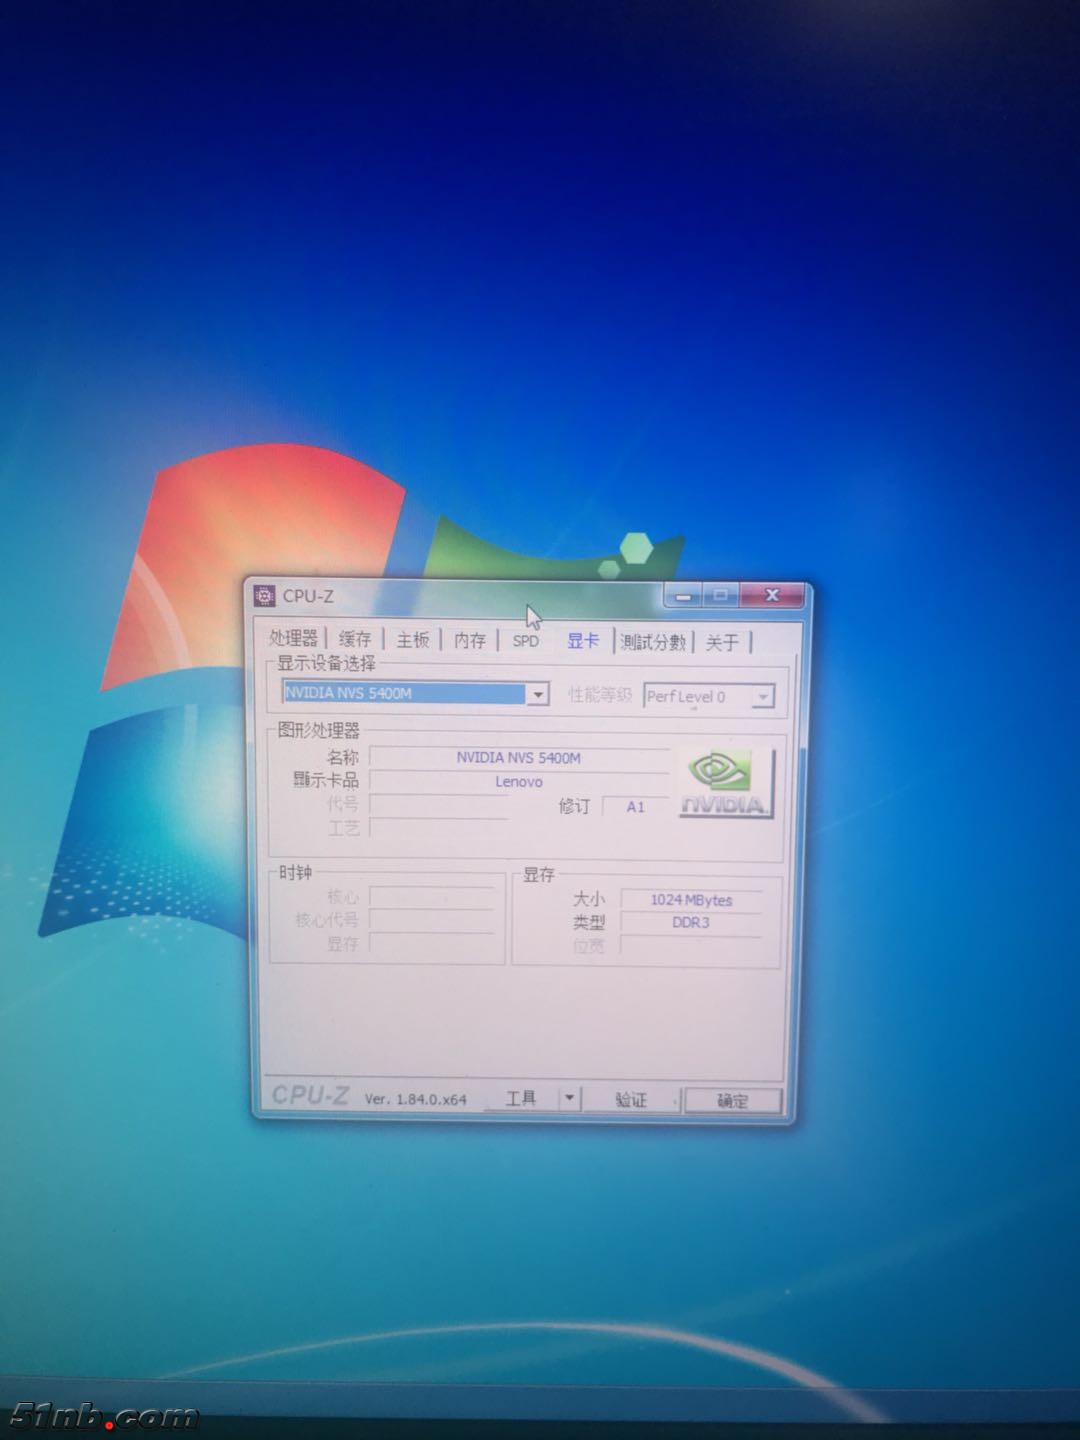The height and width of the screenshot is (1440, 1080).
Task: Expand the NVIDIA NVS 5400M device dropdown
Action: click(538, 694)
